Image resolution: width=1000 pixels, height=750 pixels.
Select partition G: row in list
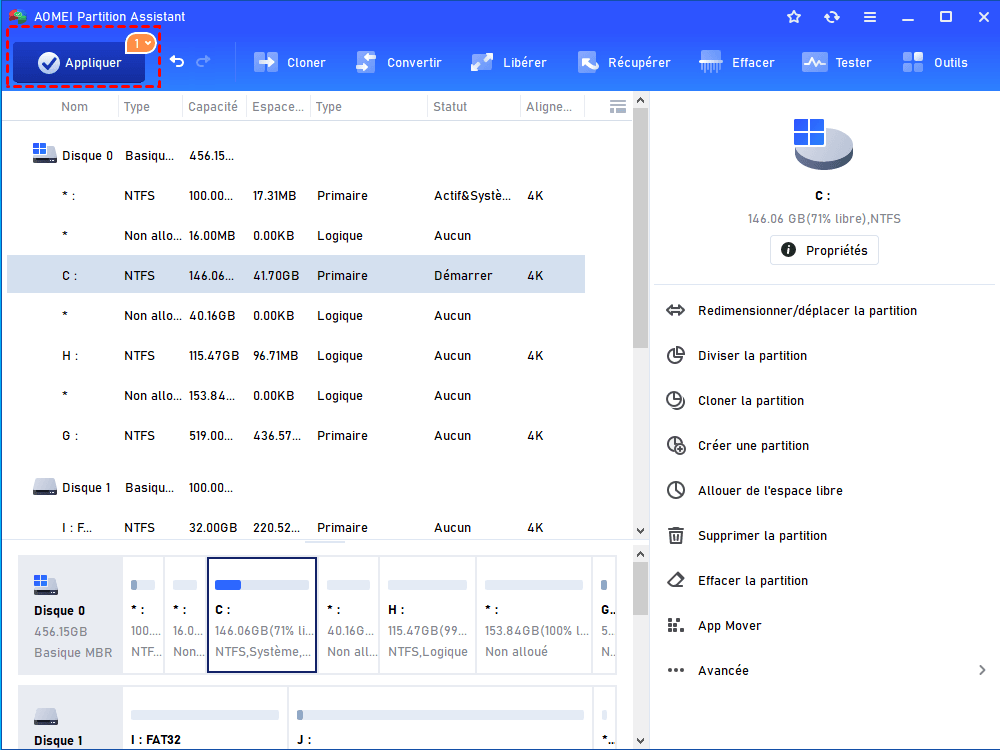[296, 436]
